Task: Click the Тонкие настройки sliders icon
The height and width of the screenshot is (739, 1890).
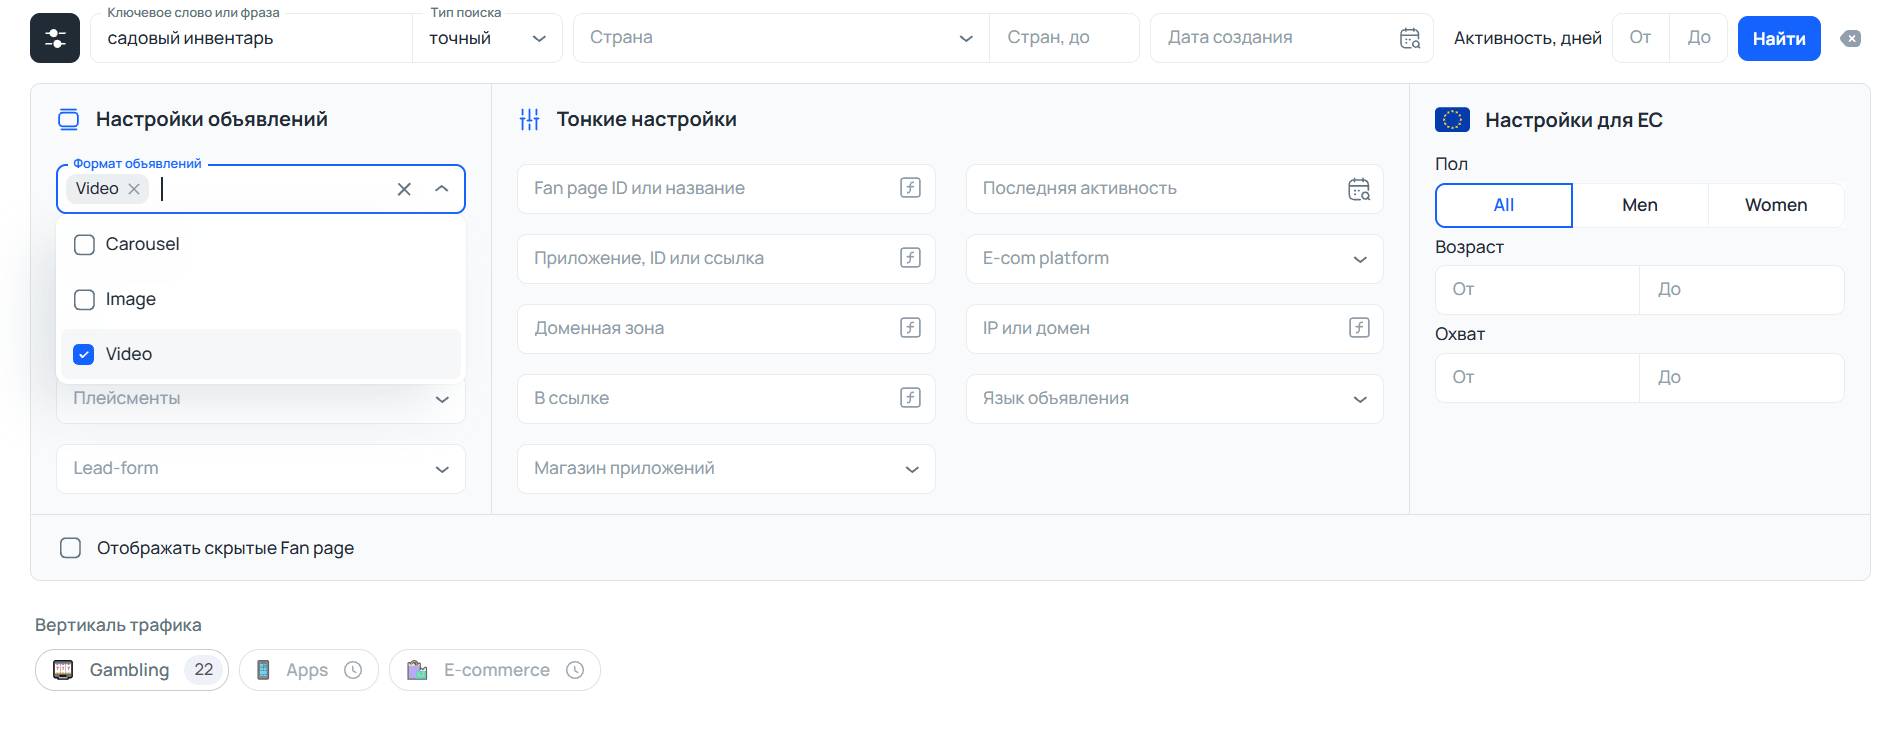Action: click(x=530, y=120)
